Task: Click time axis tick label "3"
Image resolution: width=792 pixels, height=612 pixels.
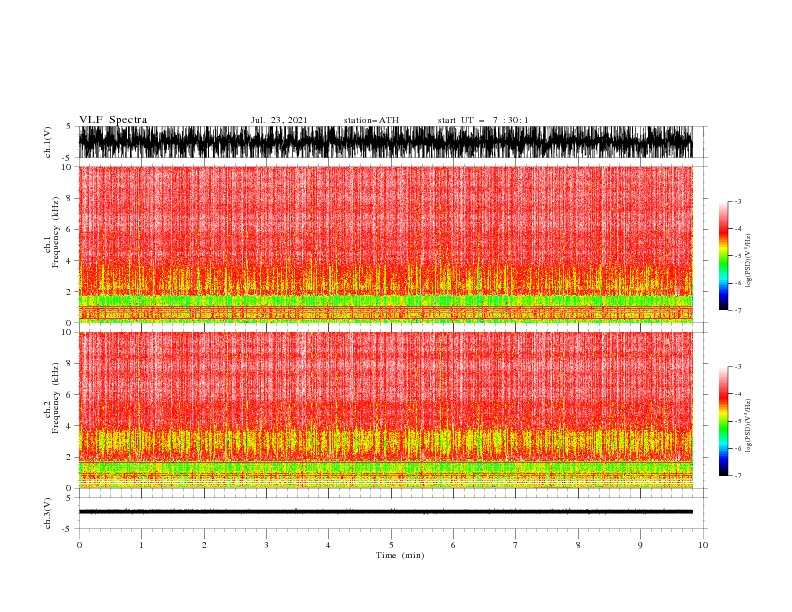Action: (267, 545)
